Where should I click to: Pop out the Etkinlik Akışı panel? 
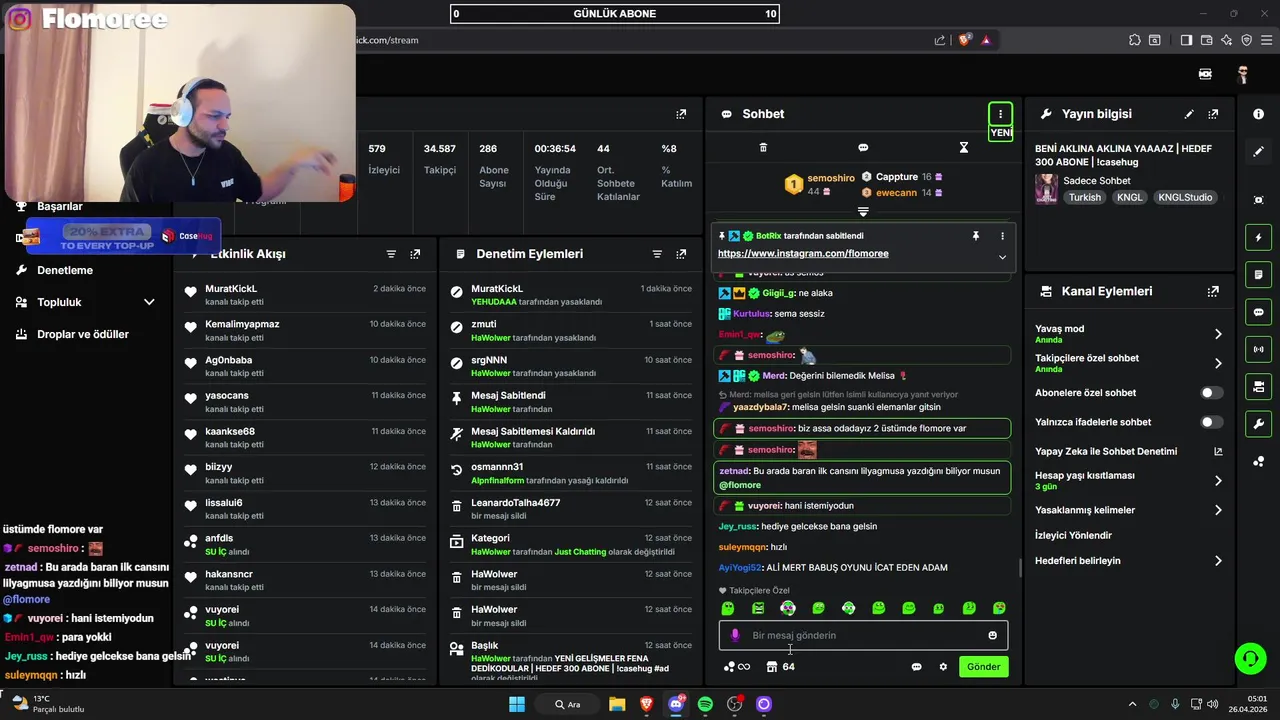(x=415, y=254)
